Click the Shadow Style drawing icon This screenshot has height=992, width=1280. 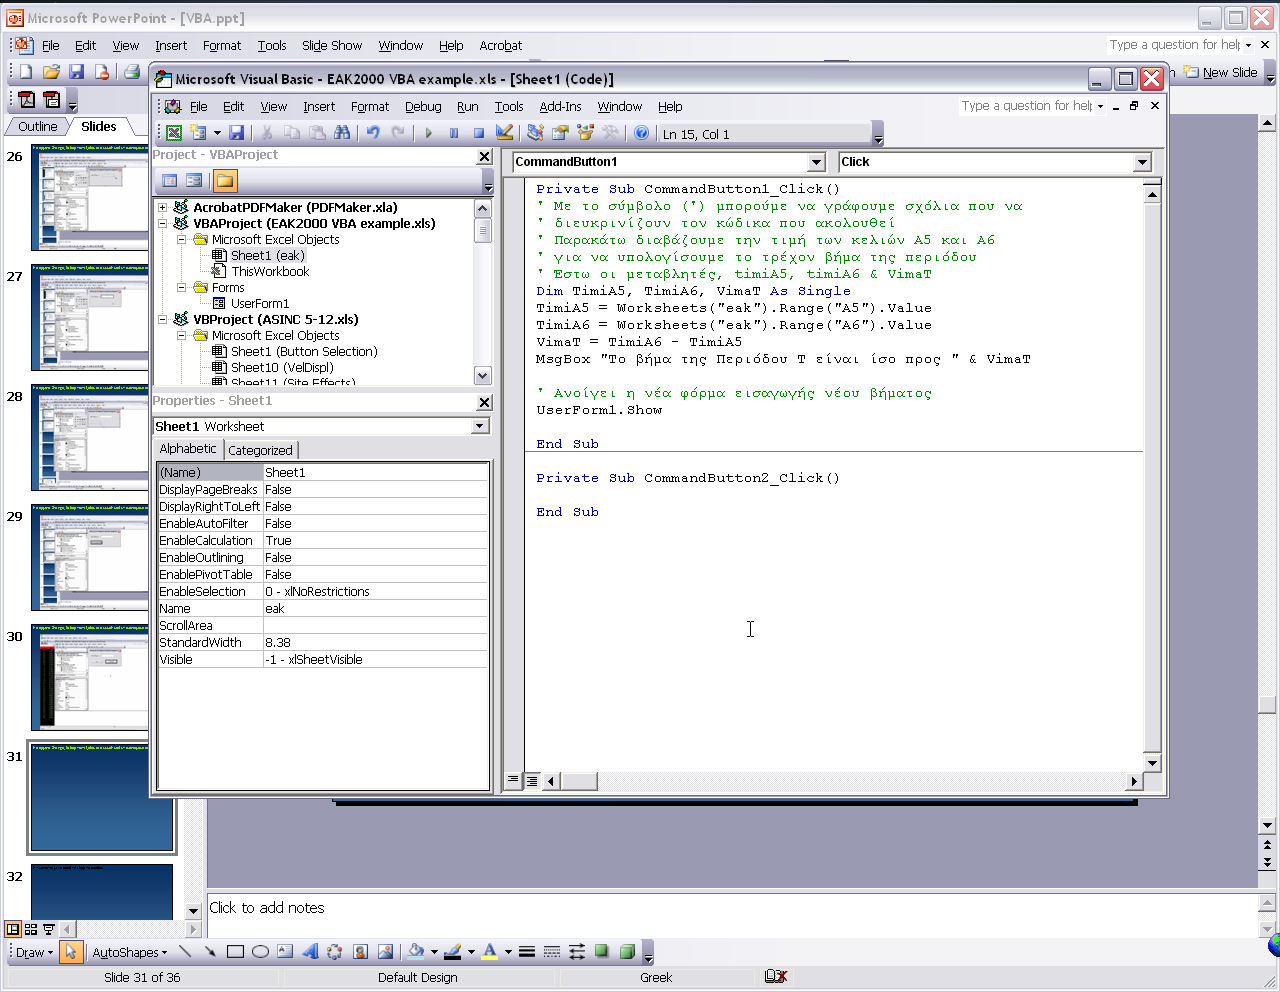pyautogui.click(x=602, y=952)
